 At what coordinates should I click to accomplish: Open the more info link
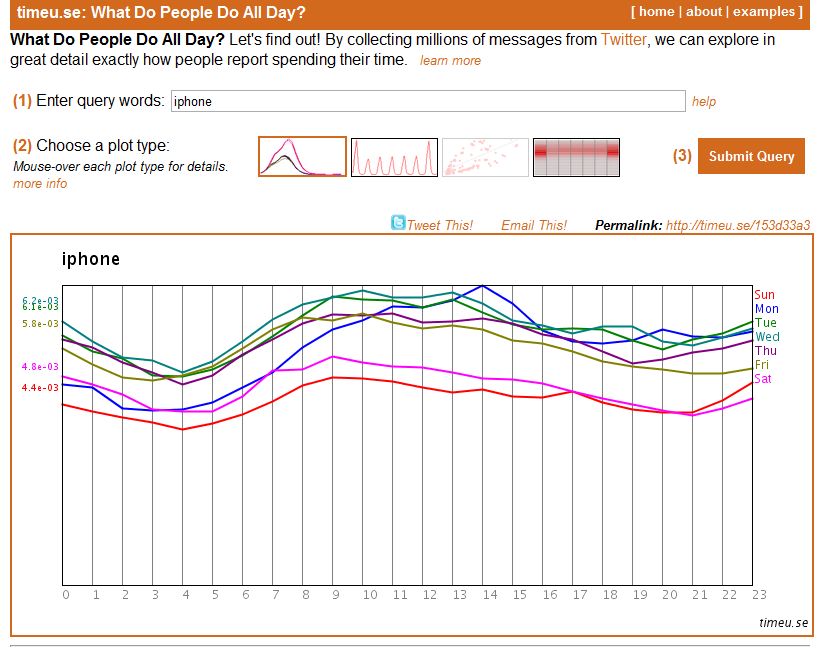tap(40, 184)
